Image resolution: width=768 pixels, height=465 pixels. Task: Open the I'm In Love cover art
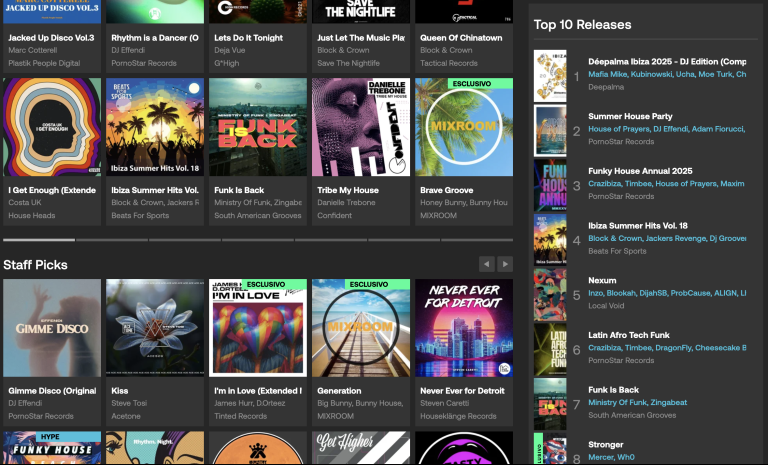pos(258,328)
